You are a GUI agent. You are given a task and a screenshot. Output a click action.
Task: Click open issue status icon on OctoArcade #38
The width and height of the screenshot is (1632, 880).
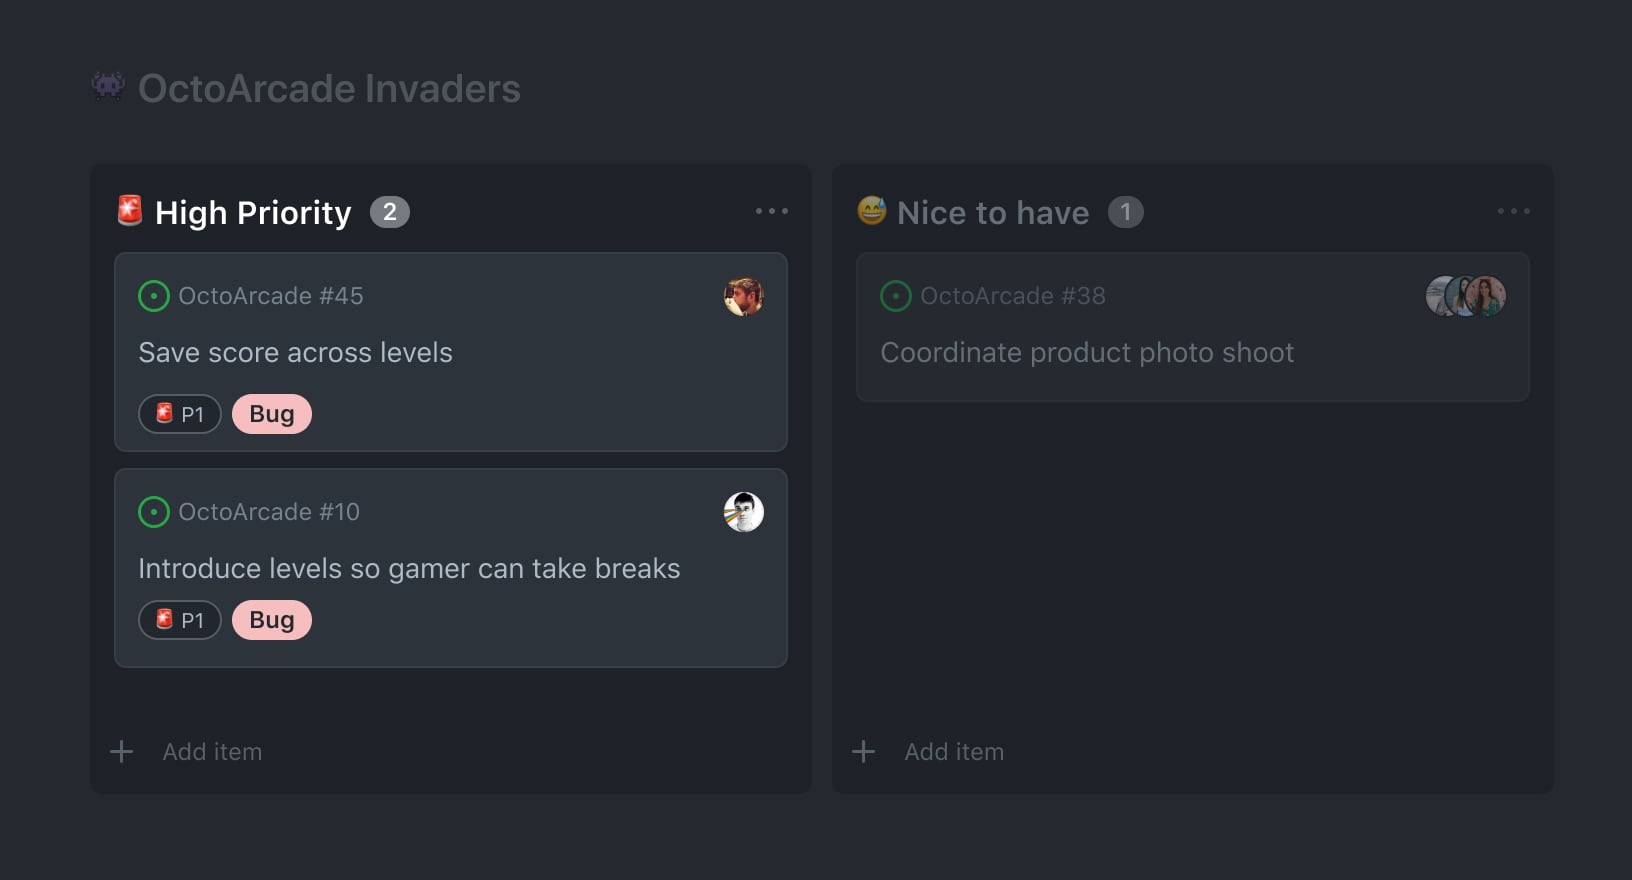[895, 296]
